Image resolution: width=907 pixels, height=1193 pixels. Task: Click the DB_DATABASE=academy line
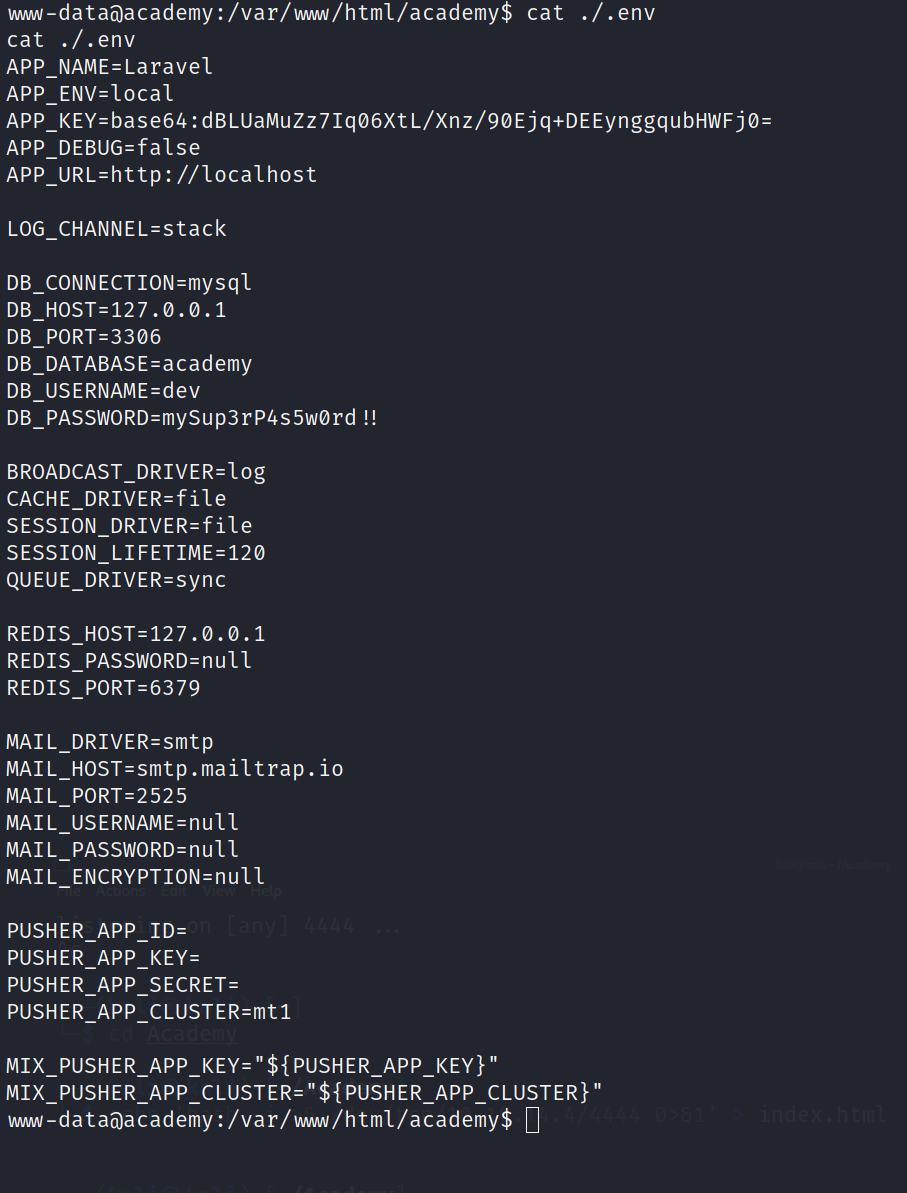(129, 364)
